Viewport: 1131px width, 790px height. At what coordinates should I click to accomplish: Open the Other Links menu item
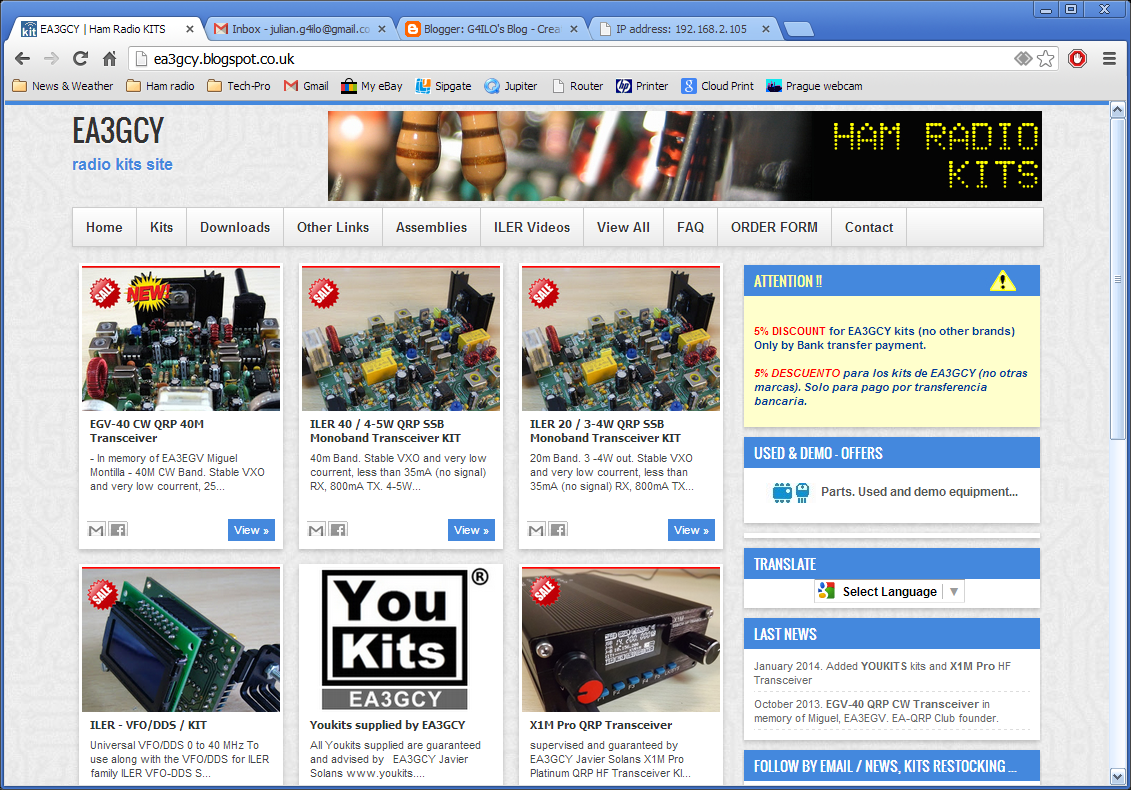click(333, 227)
